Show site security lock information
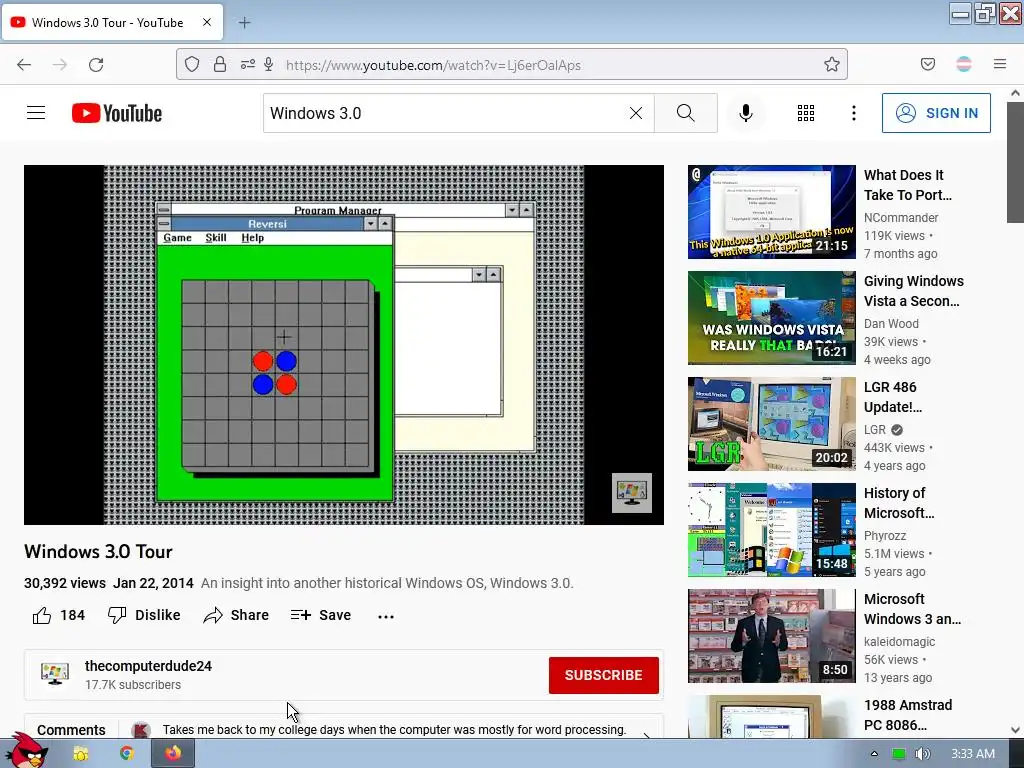 220,64
